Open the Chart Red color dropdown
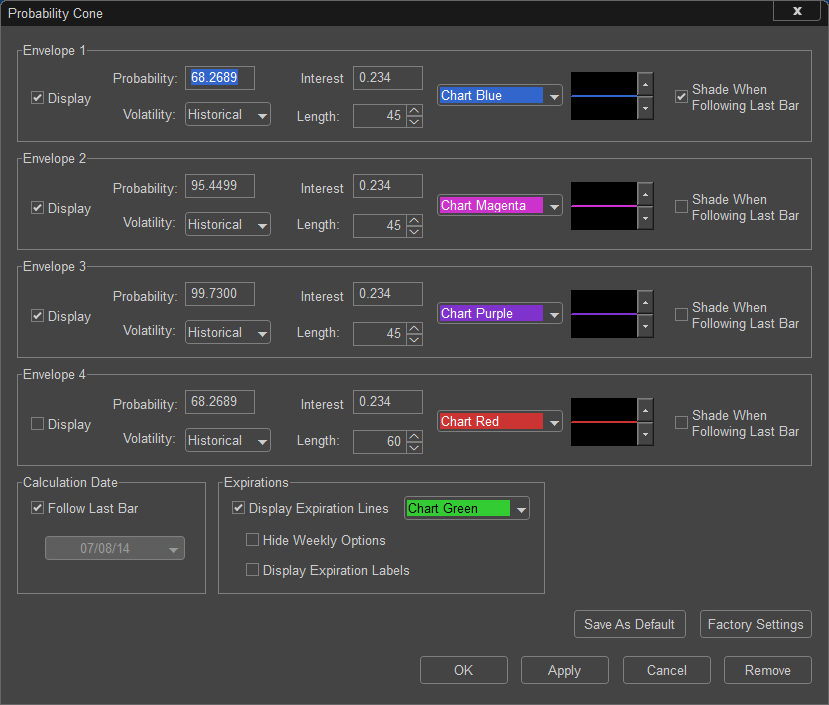The image size is (829, 705). pos(500,422)
